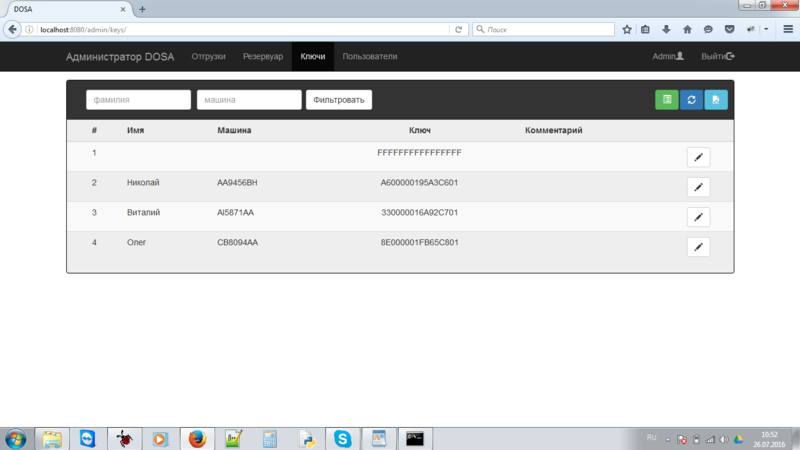Screen dimensions: 800x450
Task: Open the Пользователи page
Action: [x=370, y=56]
